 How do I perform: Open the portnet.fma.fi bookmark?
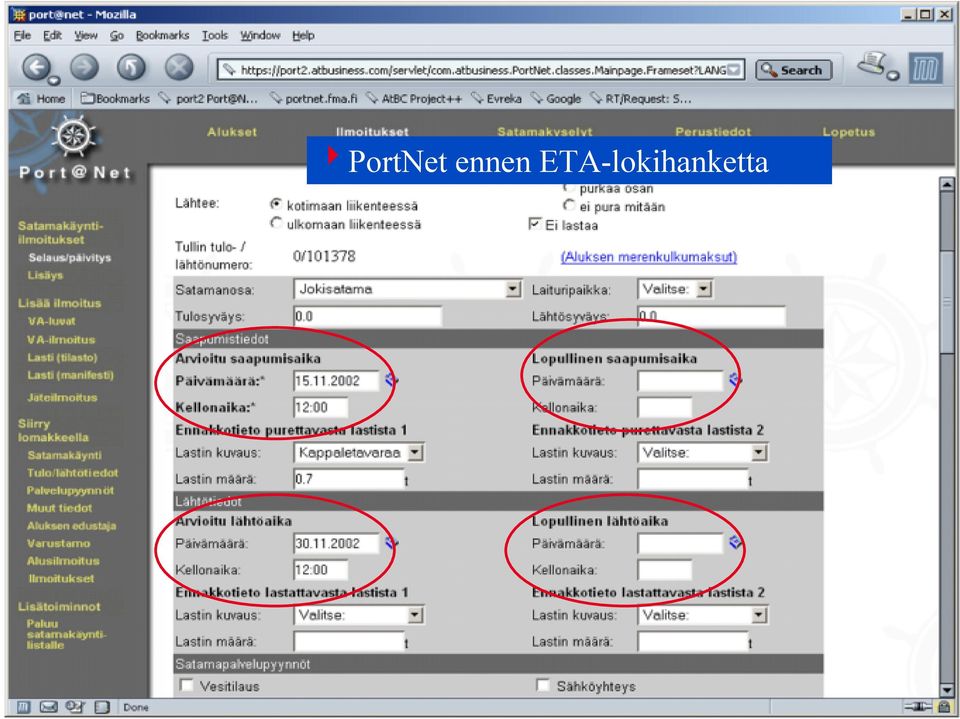(314, 99)
